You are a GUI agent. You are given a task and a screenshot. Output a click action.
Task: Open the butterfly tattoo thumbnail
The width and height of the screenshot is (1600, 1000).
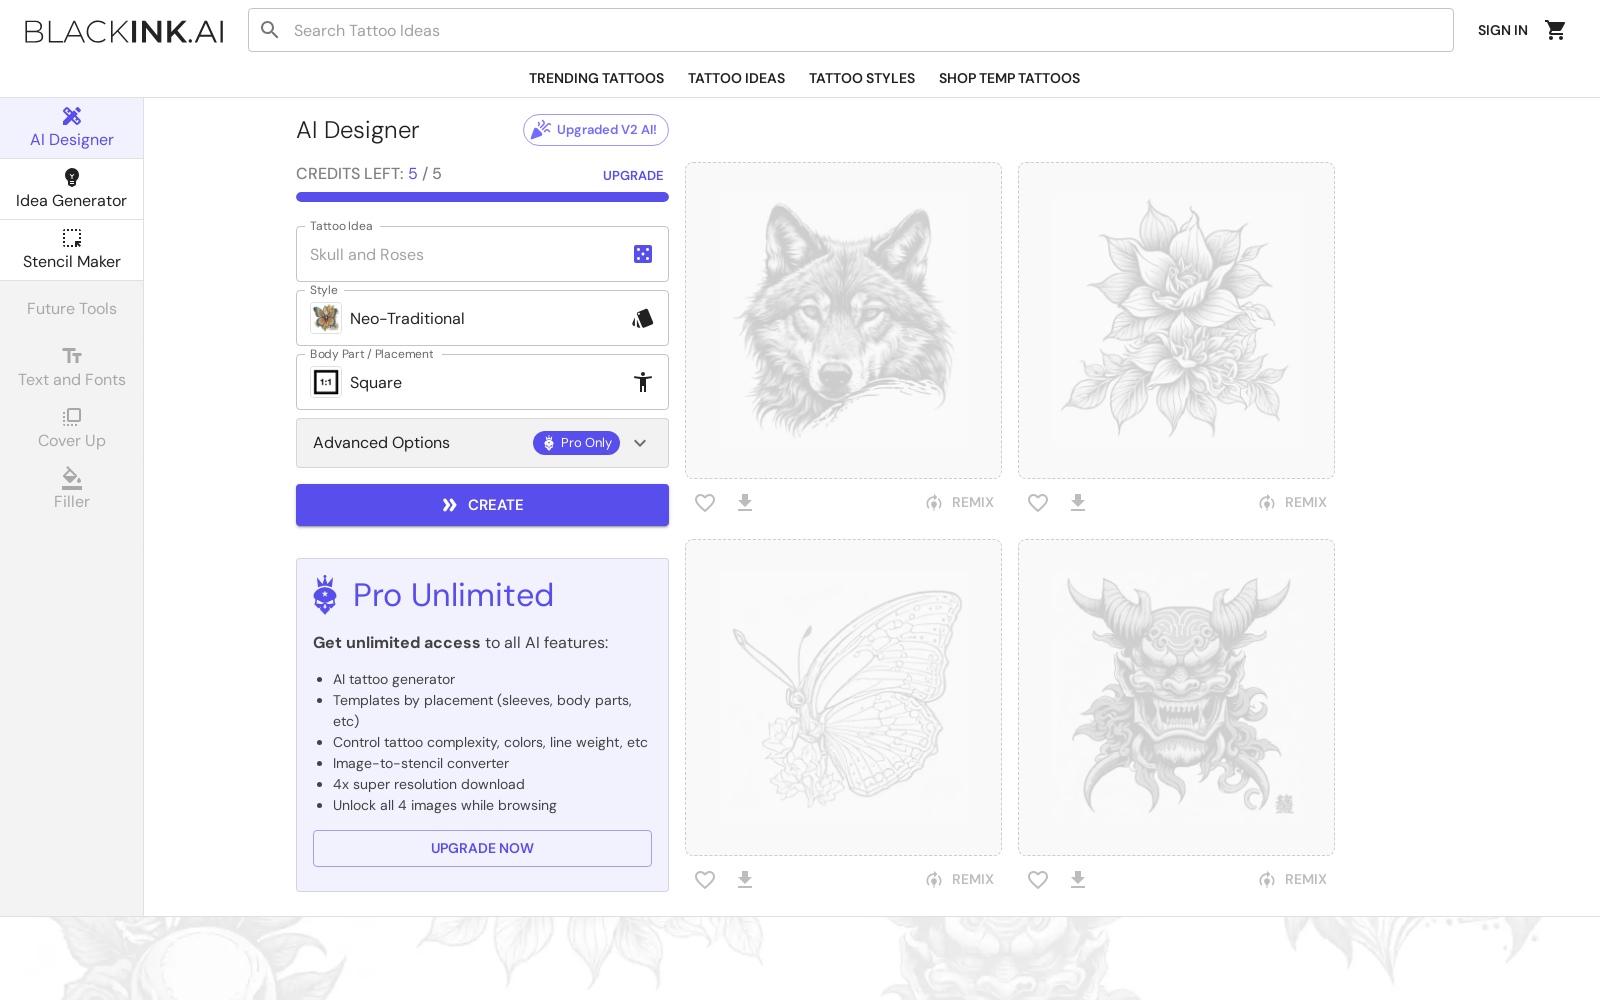(843, 697)
